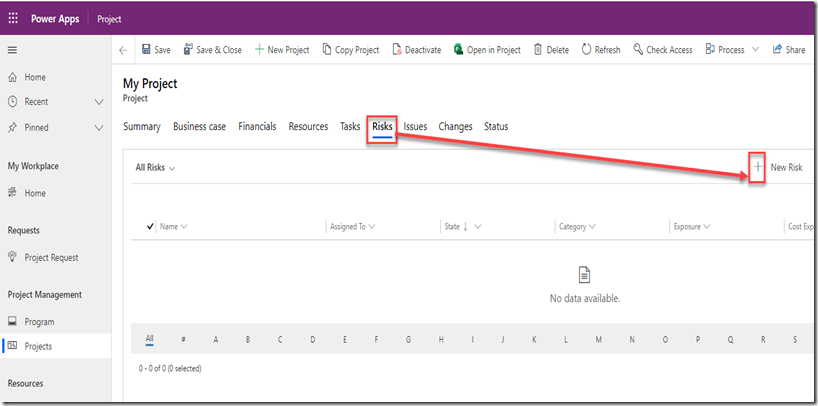Switch to the Financials tab
Screen dimensions: 818x406
point(257,127)
